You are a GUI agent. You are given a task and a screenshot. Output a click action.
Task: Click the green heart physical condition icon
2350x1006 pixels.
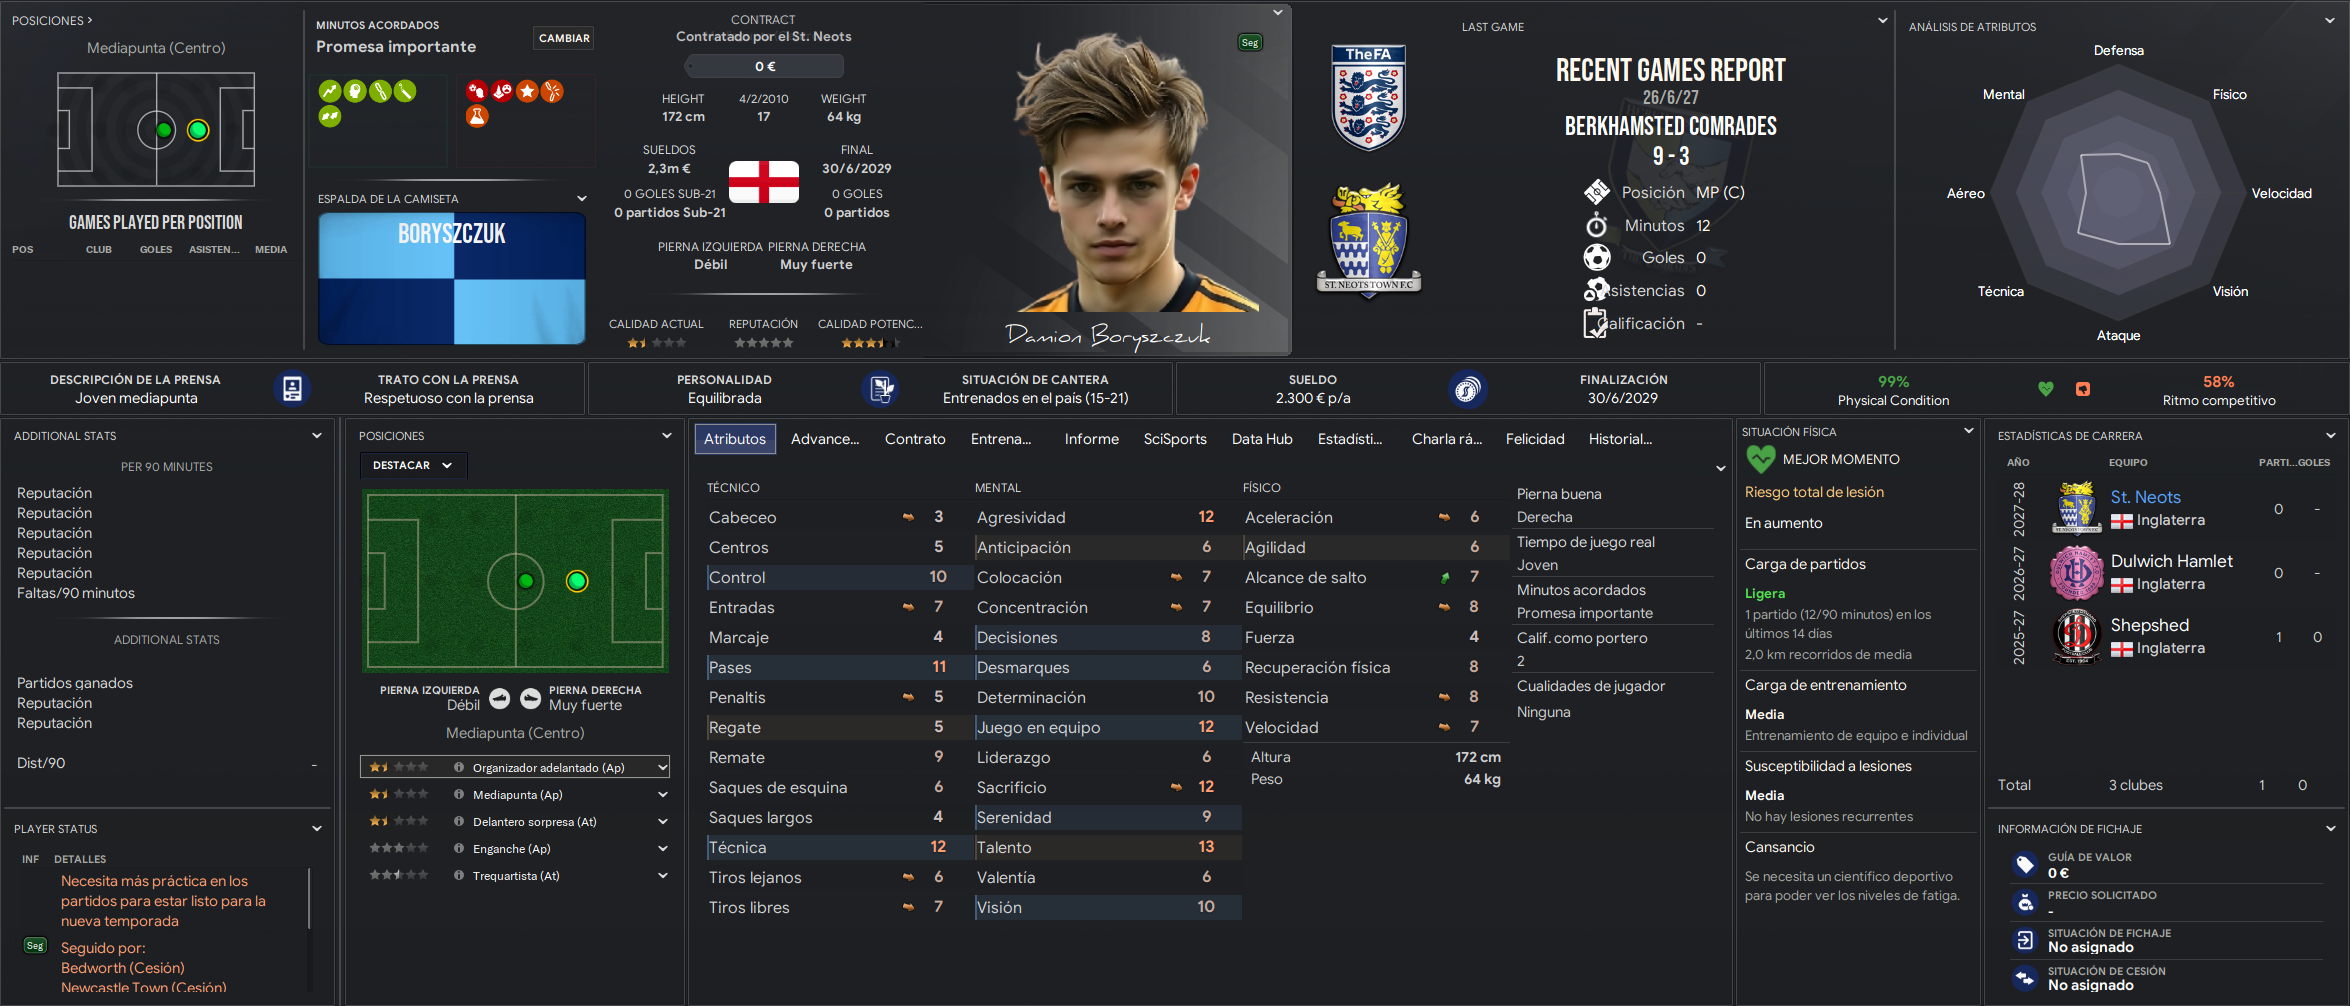coord(2046,389)
